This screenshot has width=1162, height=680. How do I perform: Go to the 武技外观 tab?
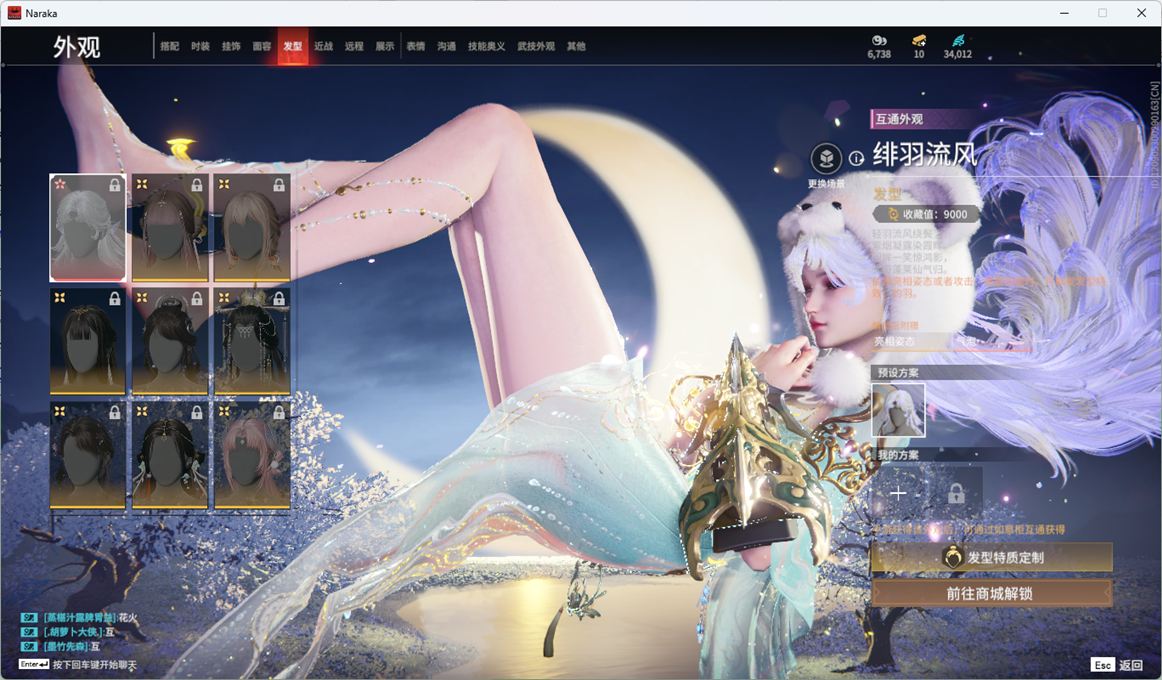(536, 46)
